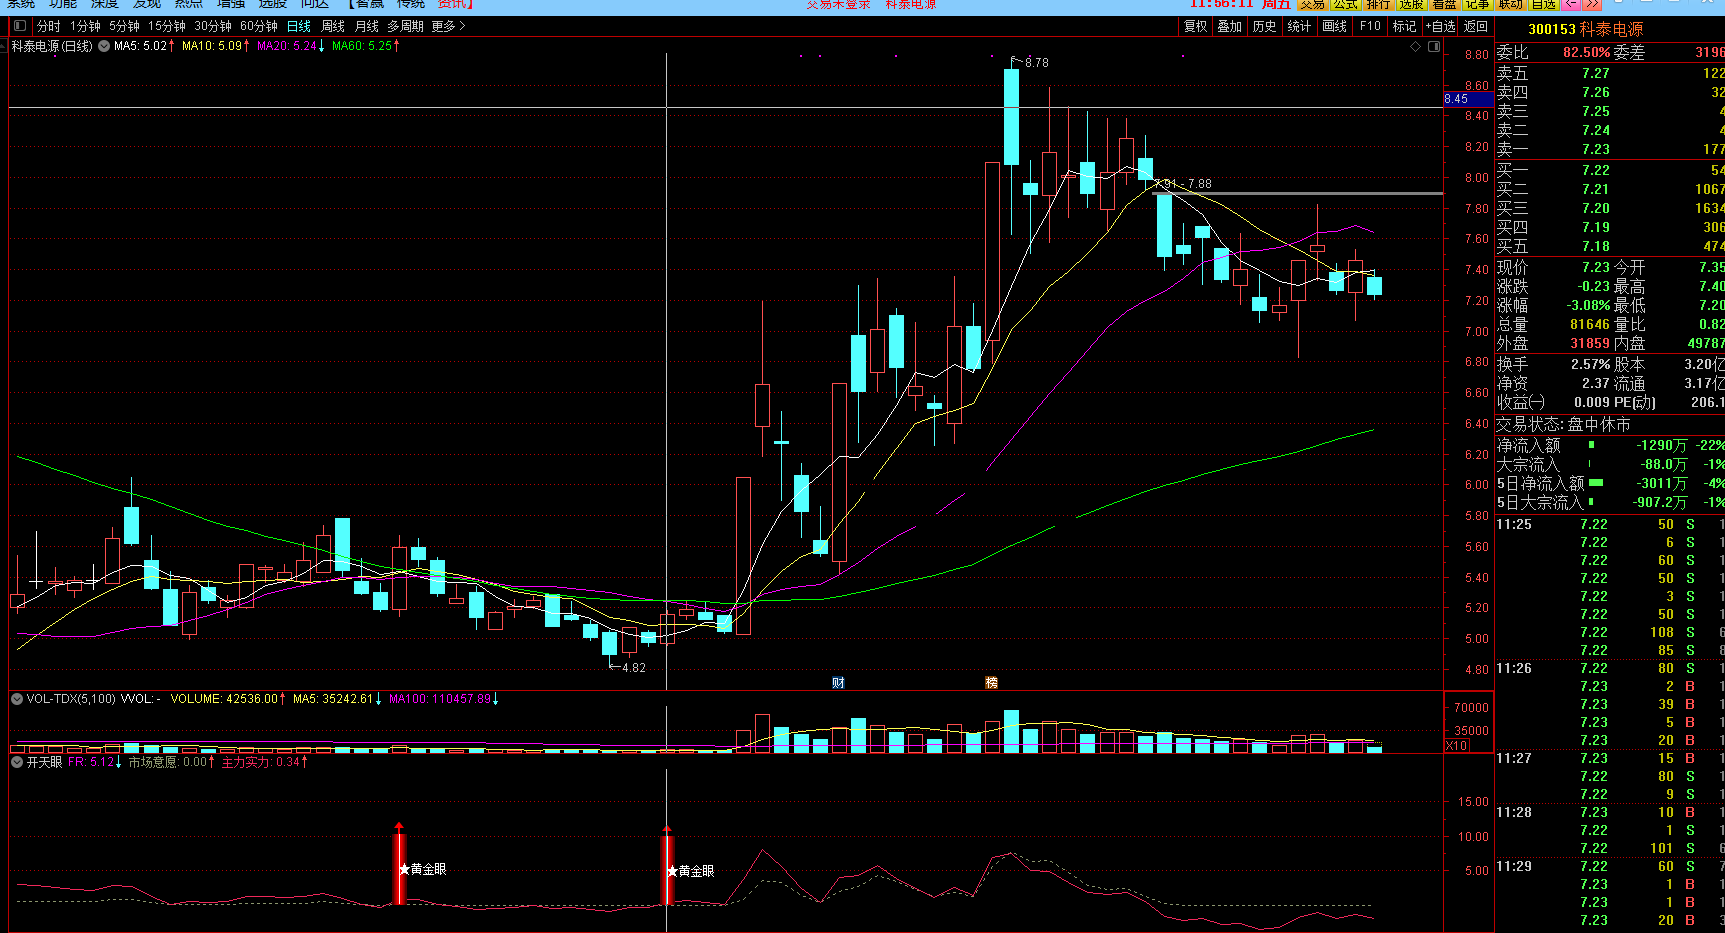
Task: Click the right ★黄金眼 signal marker
Action: coord(690,871)
